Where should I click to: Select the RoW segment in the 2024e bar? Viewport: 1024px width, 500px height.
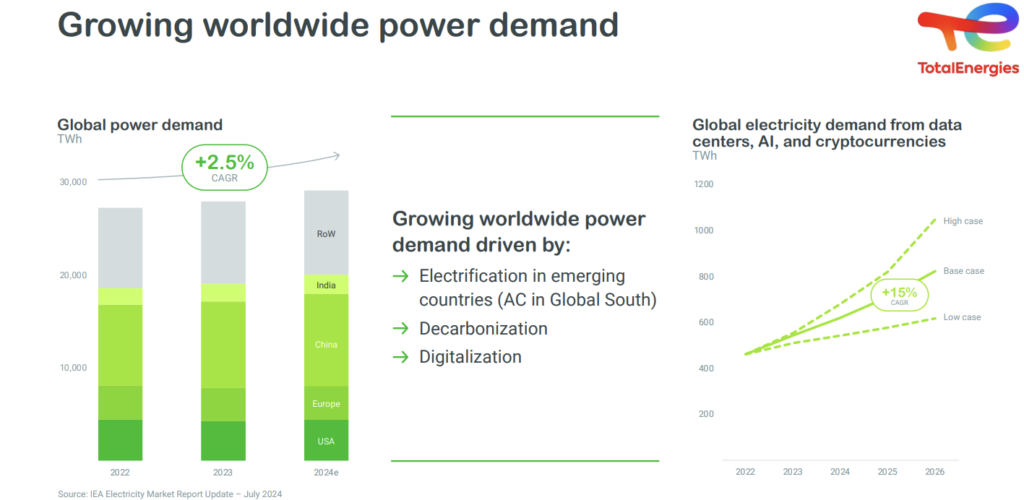point(326,234)
